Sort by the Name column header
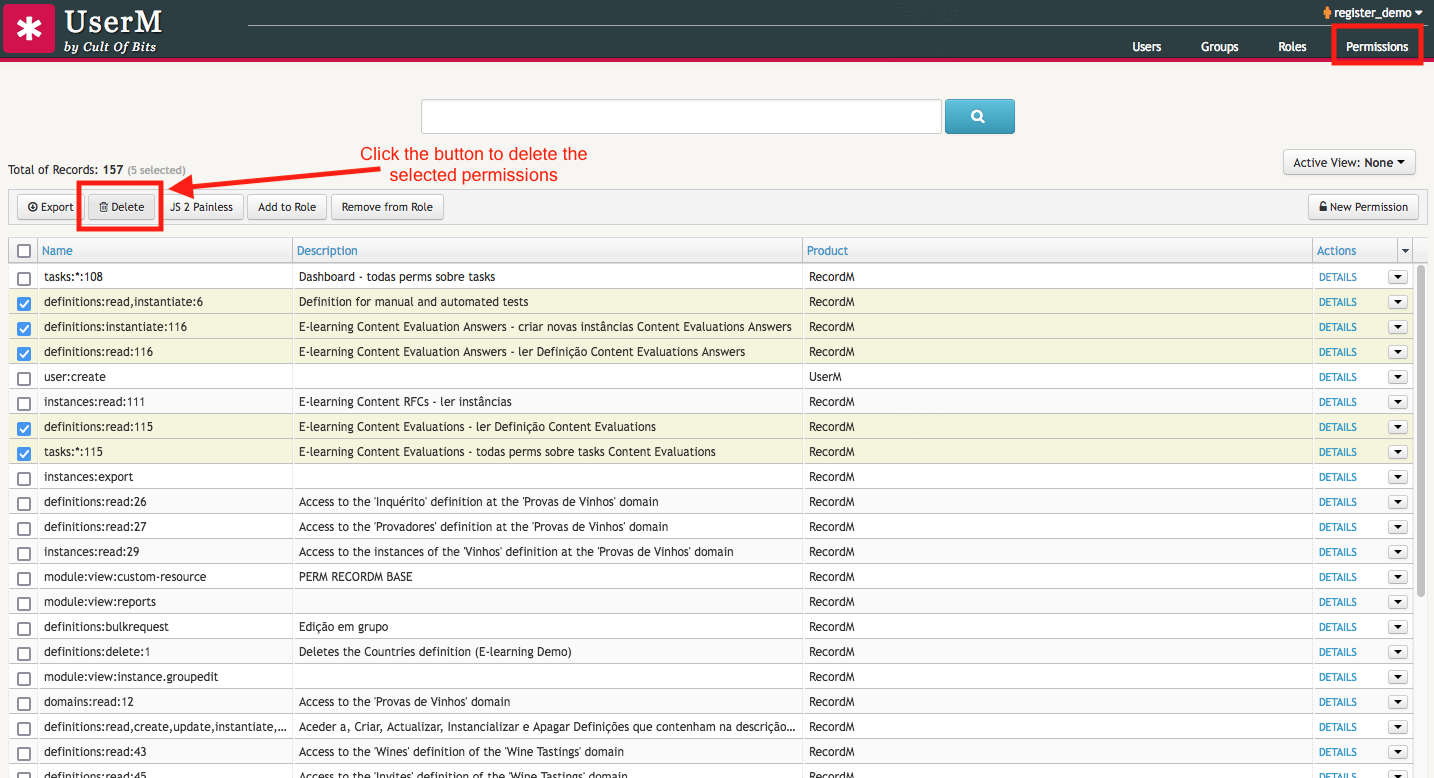 57,251
